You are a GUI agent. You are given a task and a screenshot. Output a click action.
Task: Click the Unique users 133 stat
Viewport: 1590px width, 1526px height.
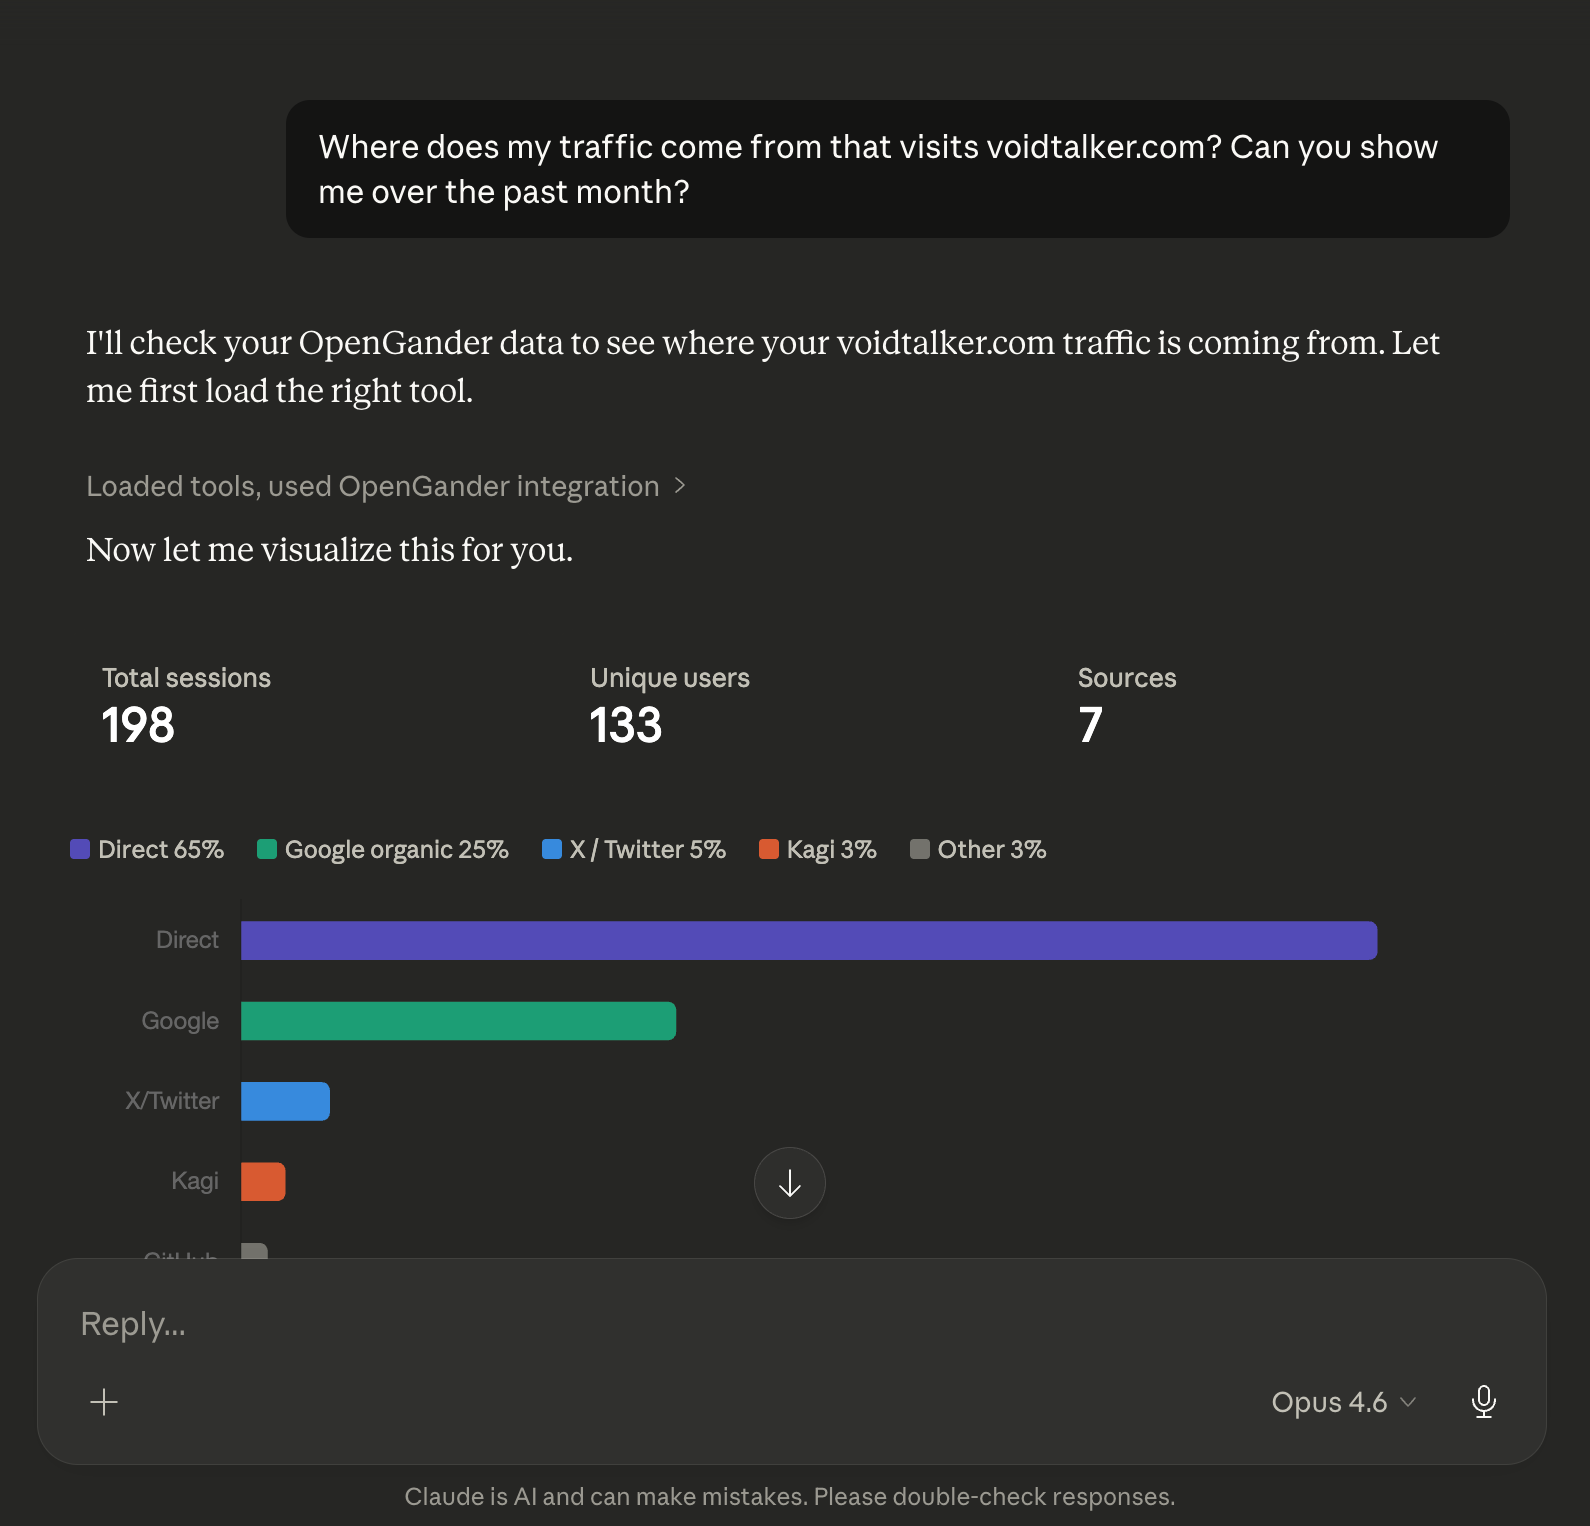[669, 706]
